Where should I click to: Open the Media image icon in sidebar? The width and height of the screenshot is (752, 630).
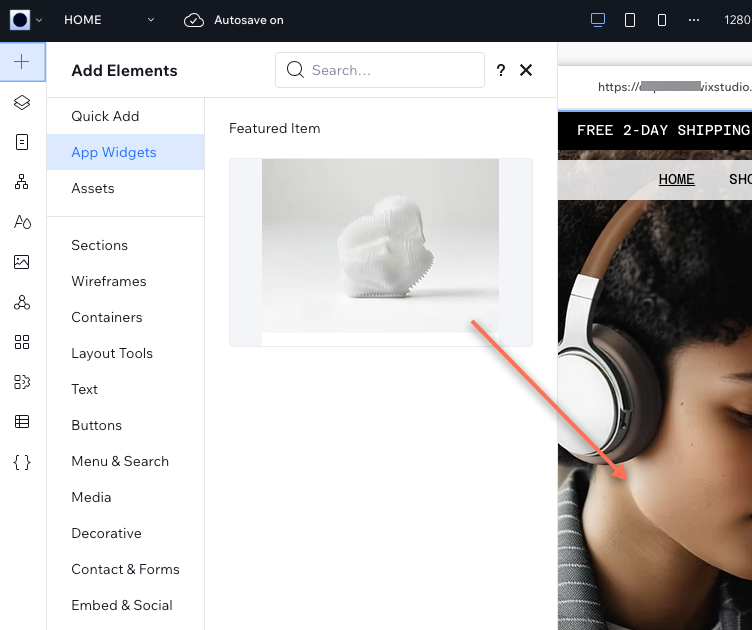click(22, 262)
